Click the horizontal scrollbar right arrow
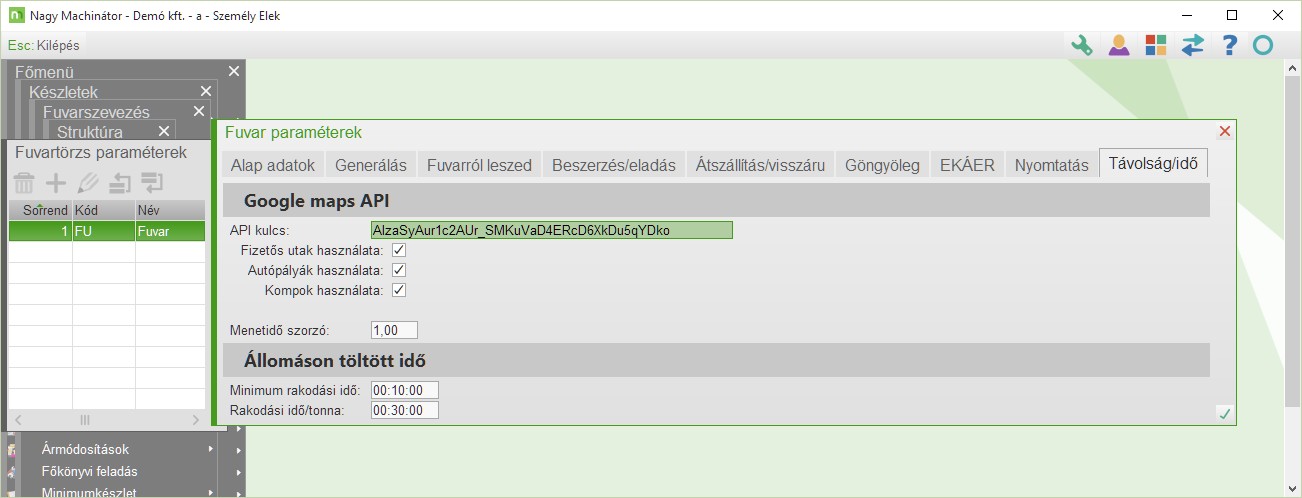The height and width of the screenshot is (498, 1302). (195, 420)
